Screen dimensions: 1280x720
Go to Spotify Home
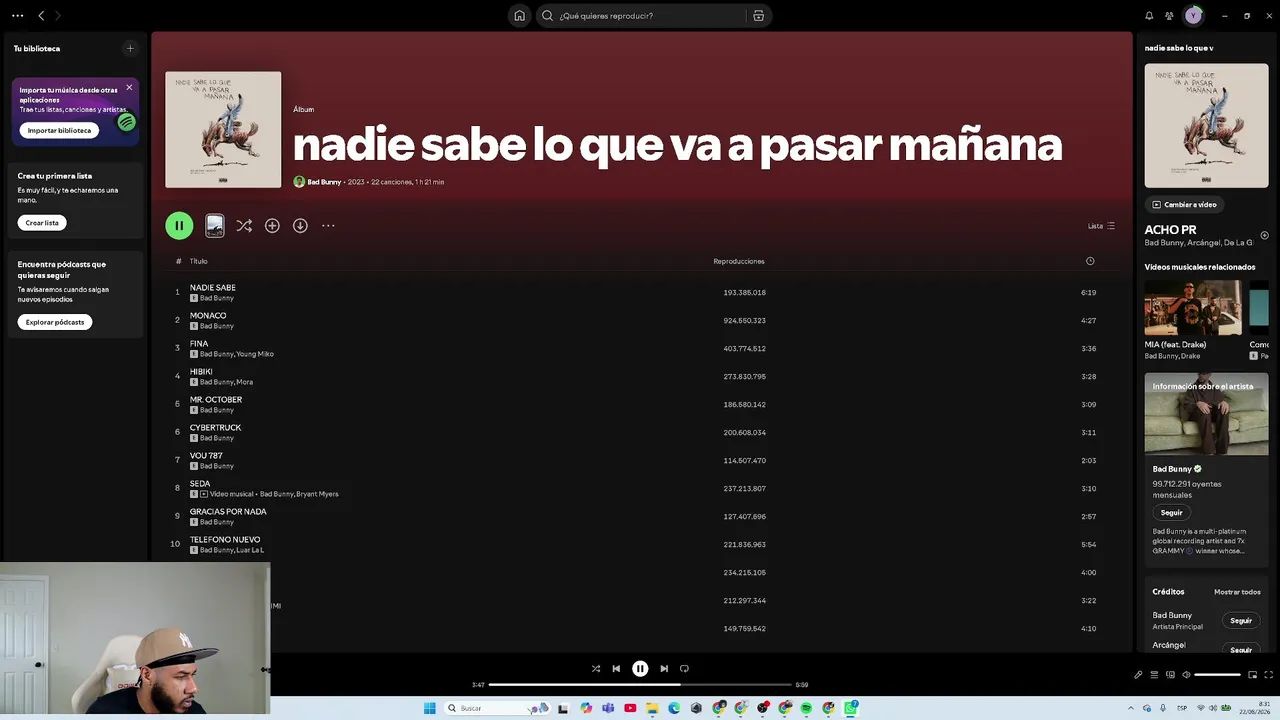tap(520, 16)
